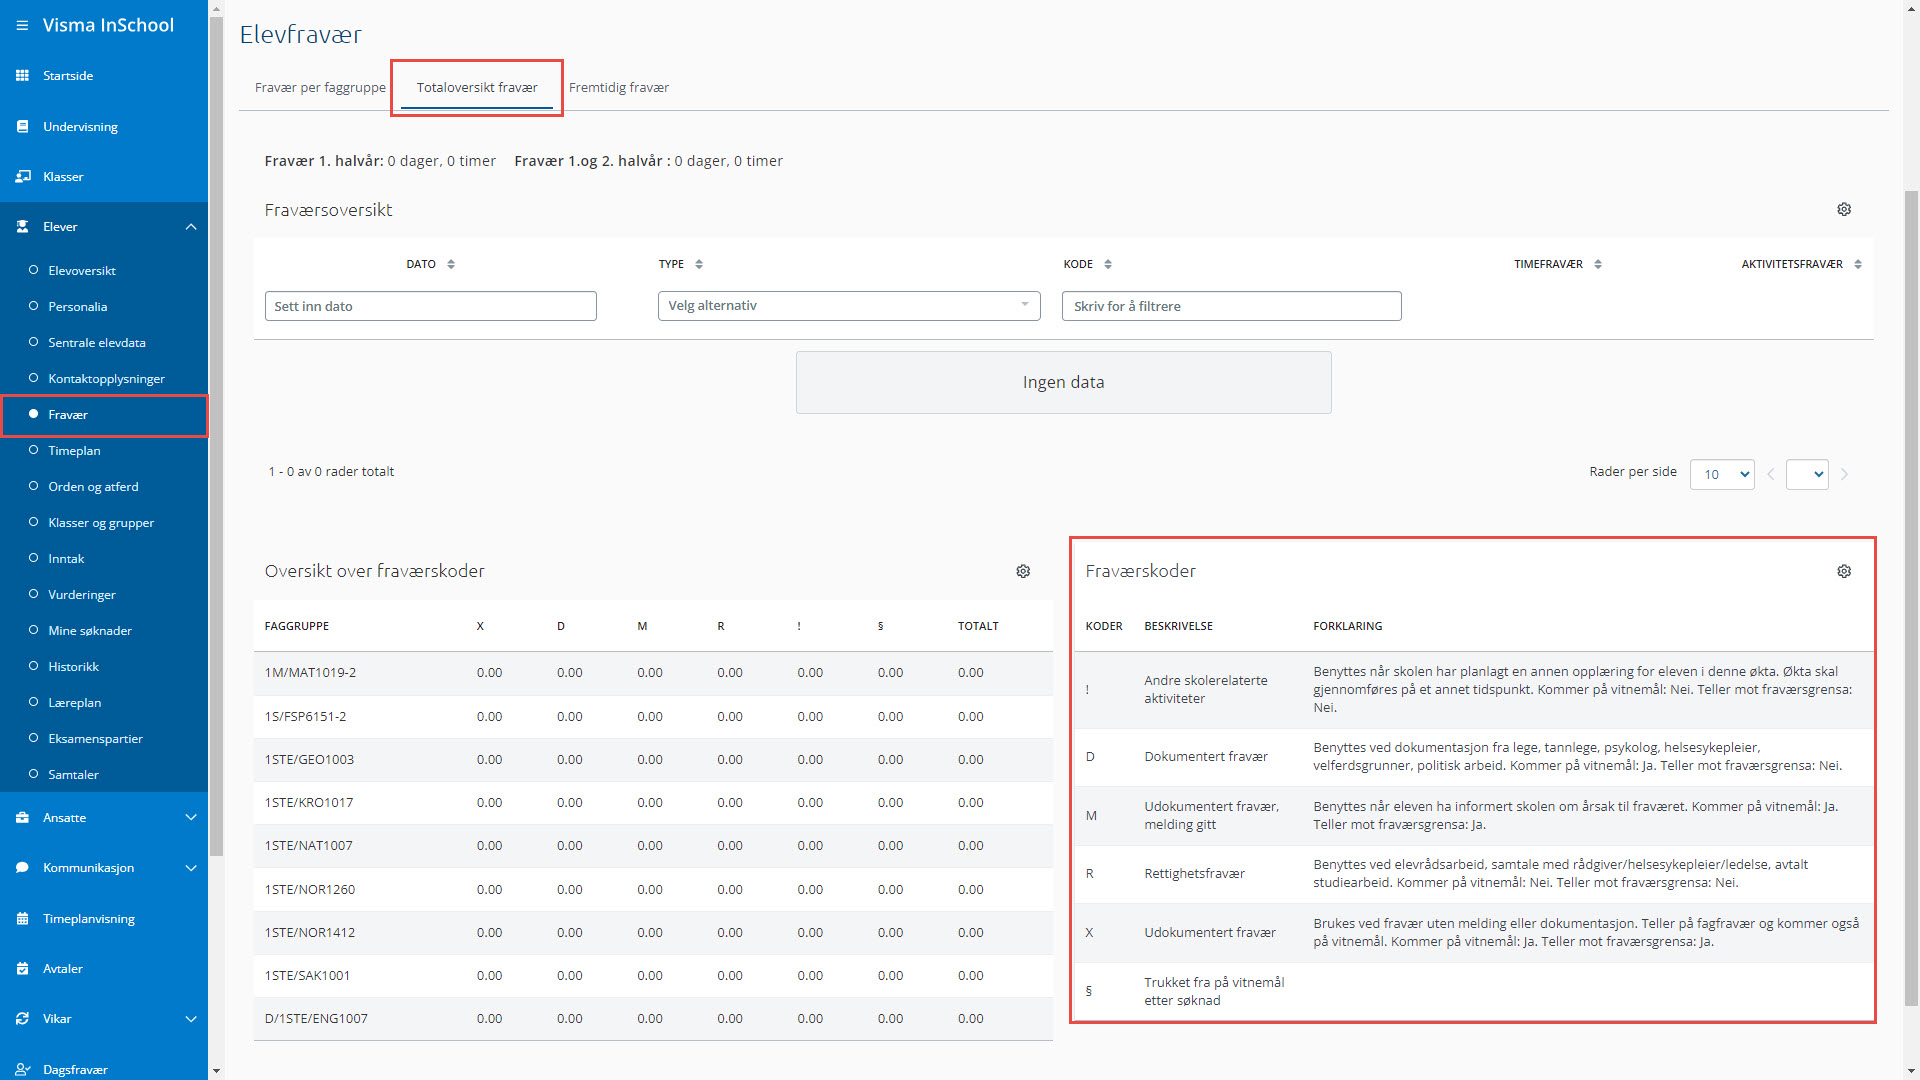The width and height of the screenshot is (1920, 1080).
Task: Sort table by AKTIVITETSFRAVÆR column arrows
Action: click(x=1858, y=264)
